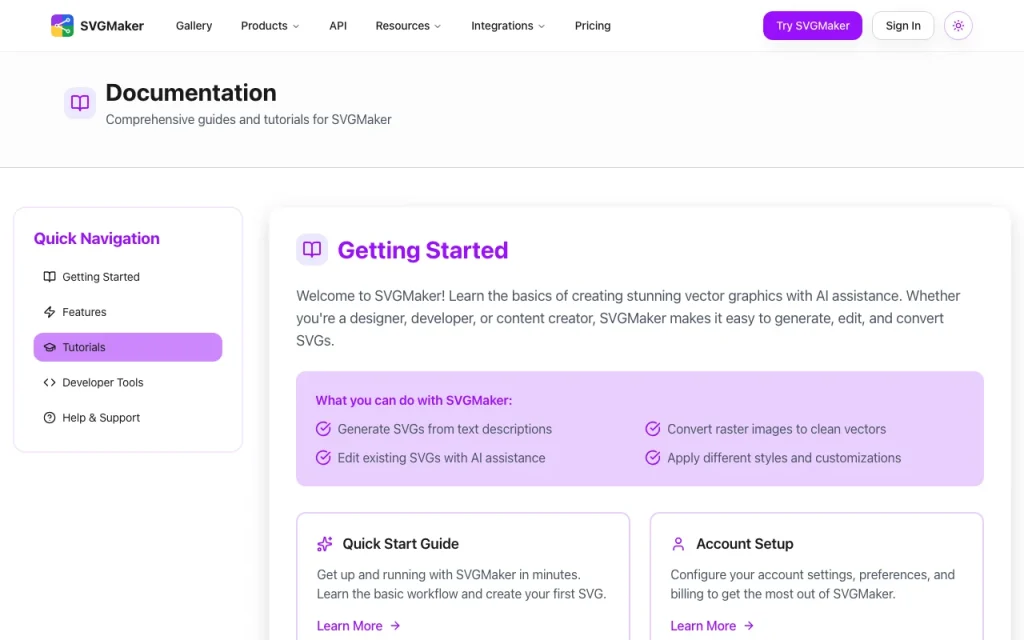The image size is (1024, 640).
Task: Open the API page from navbar
Action: click(338, 26)
